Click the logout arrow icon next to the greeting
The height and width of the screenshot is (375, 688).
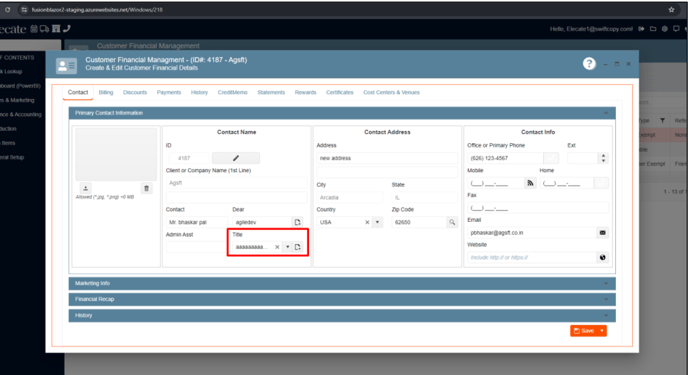click(641, 29)
